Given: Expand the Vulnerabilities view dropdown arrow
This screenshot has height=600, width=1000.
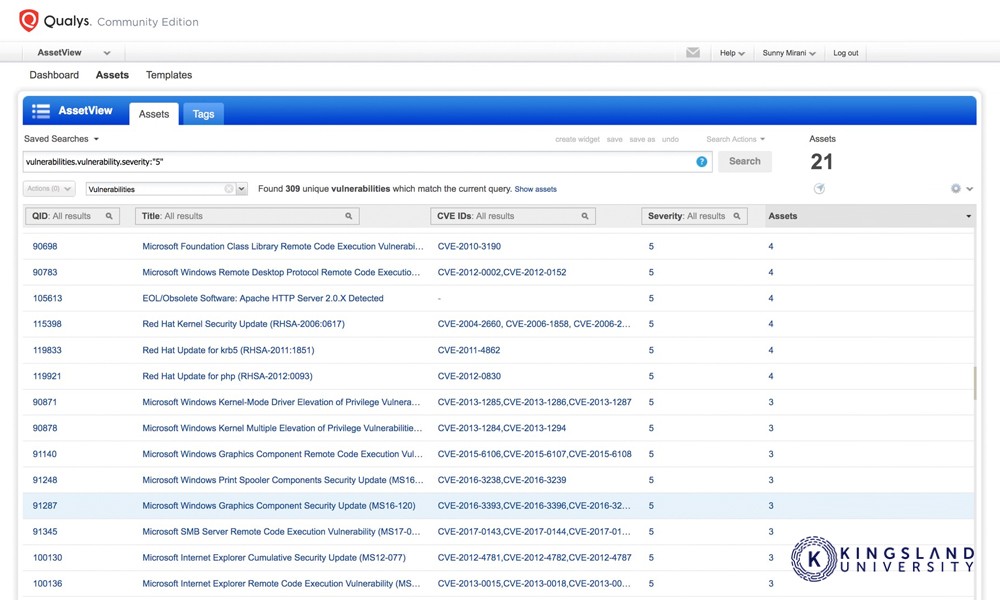Looking at the screenshot, I should 242,189.
